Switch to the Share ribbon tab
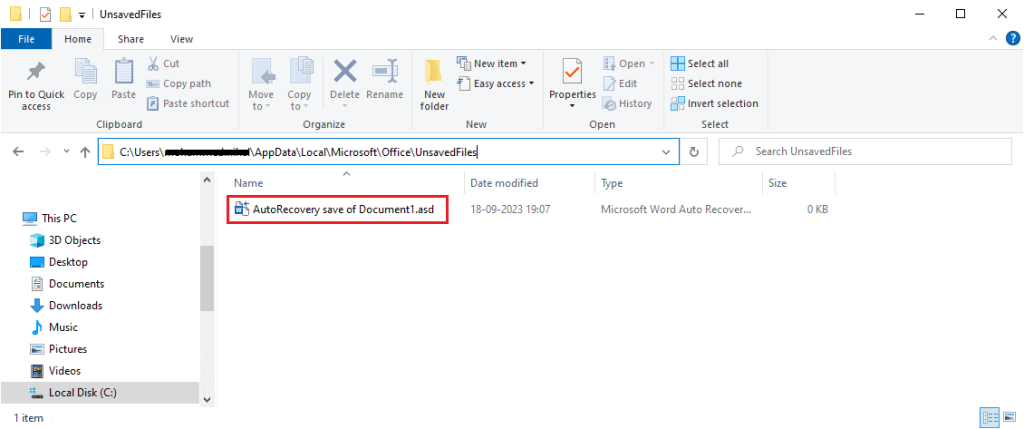1024x429 pixels. coord(131,39)
